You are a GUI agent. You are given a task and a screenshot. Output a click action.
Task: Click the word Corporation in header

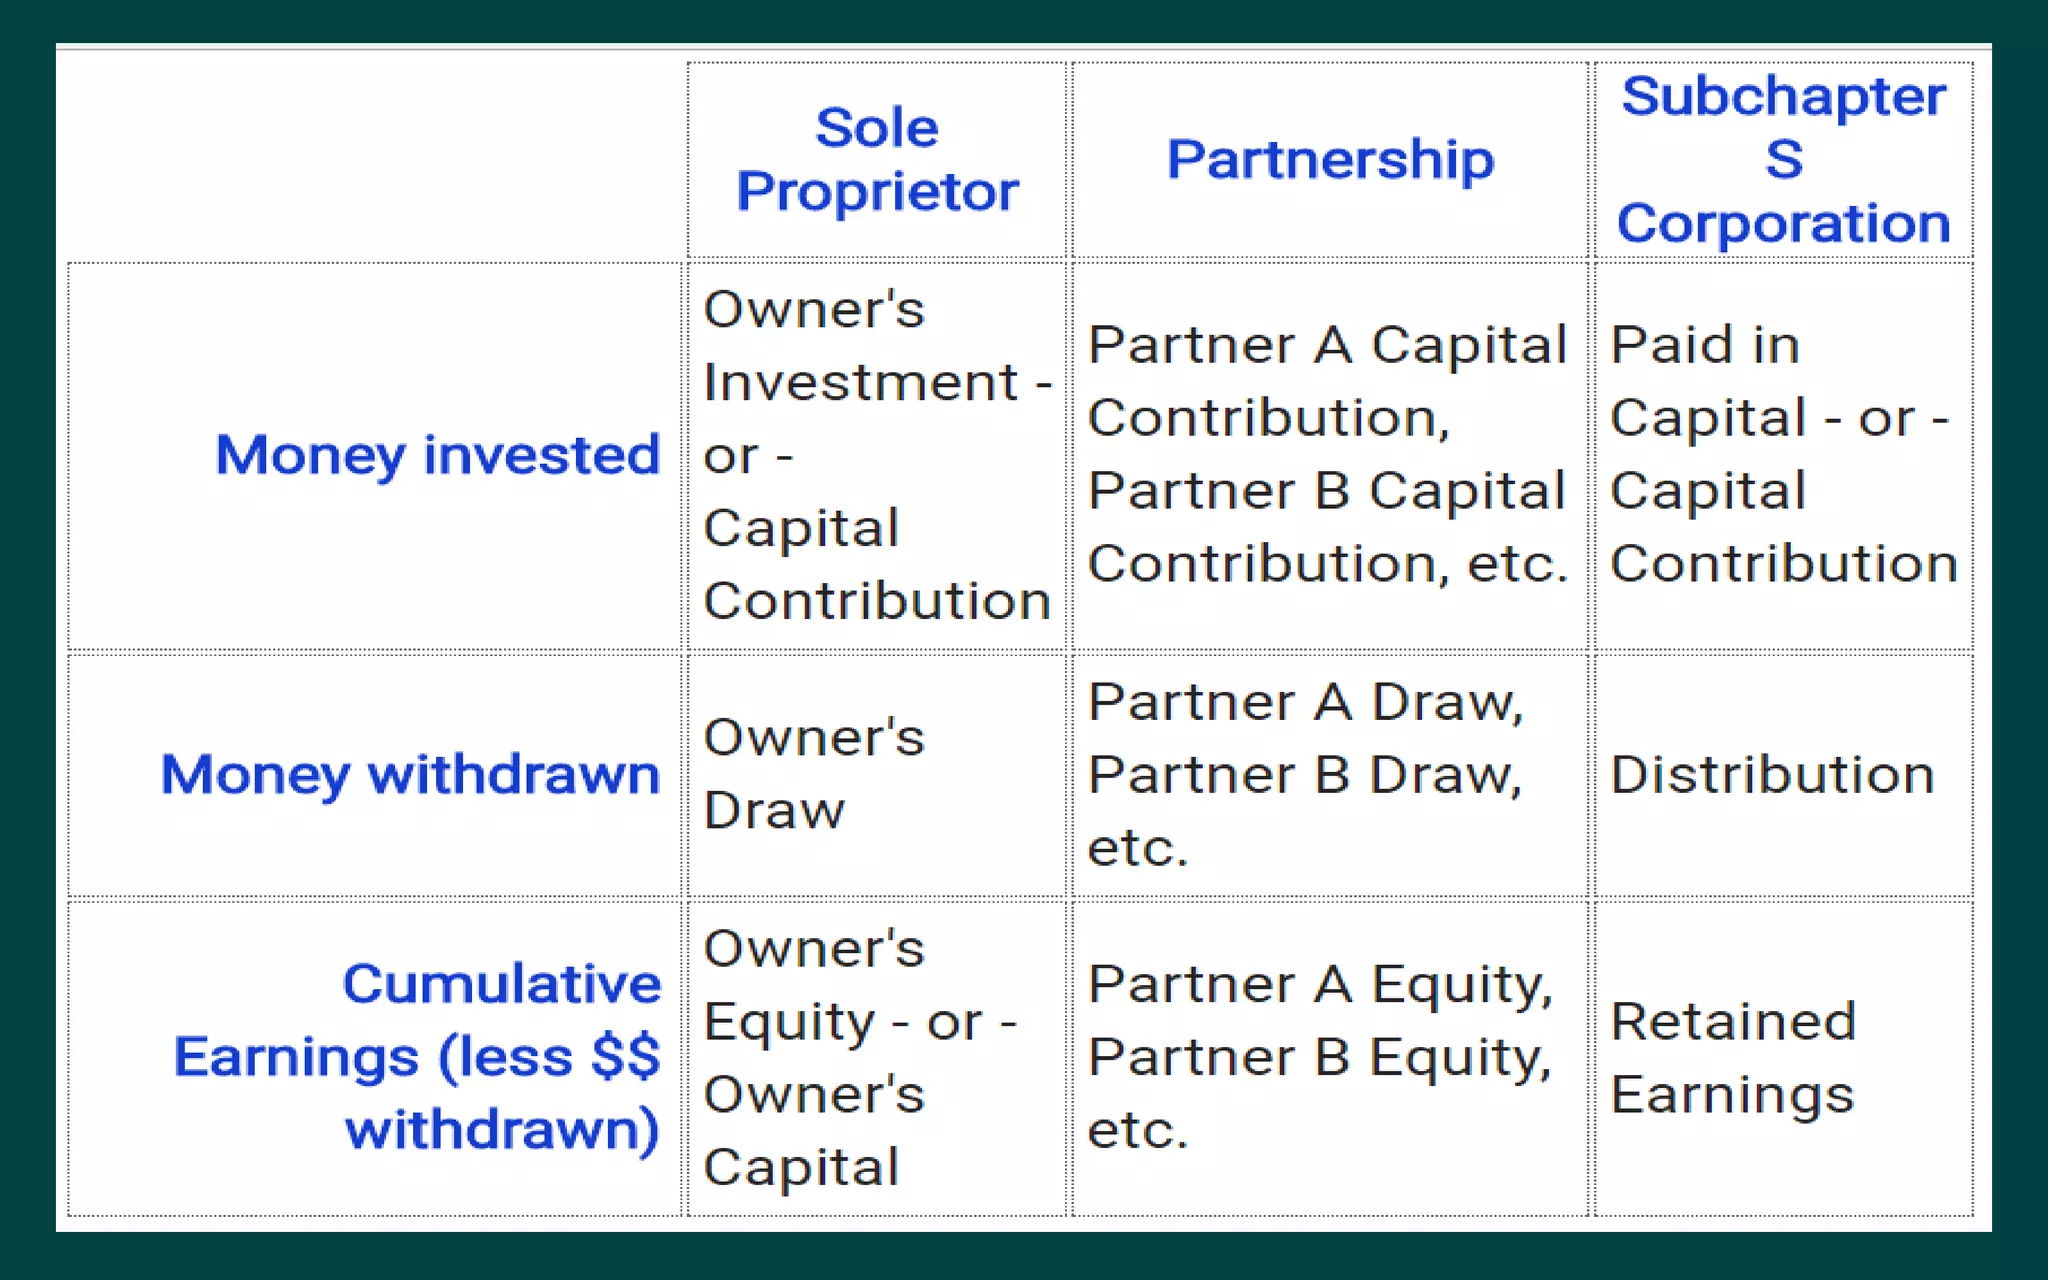pos(1783,223)
